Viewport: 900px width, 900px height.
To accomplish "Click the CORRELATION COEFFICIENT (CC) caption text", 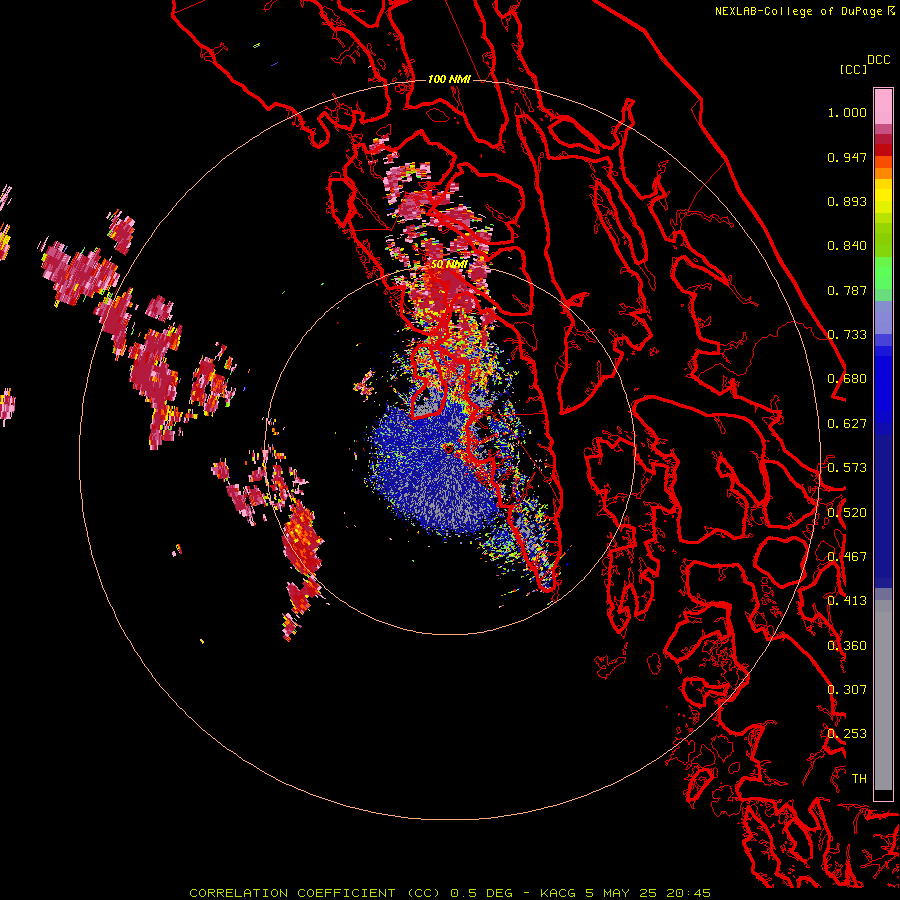I will point(315,893).
